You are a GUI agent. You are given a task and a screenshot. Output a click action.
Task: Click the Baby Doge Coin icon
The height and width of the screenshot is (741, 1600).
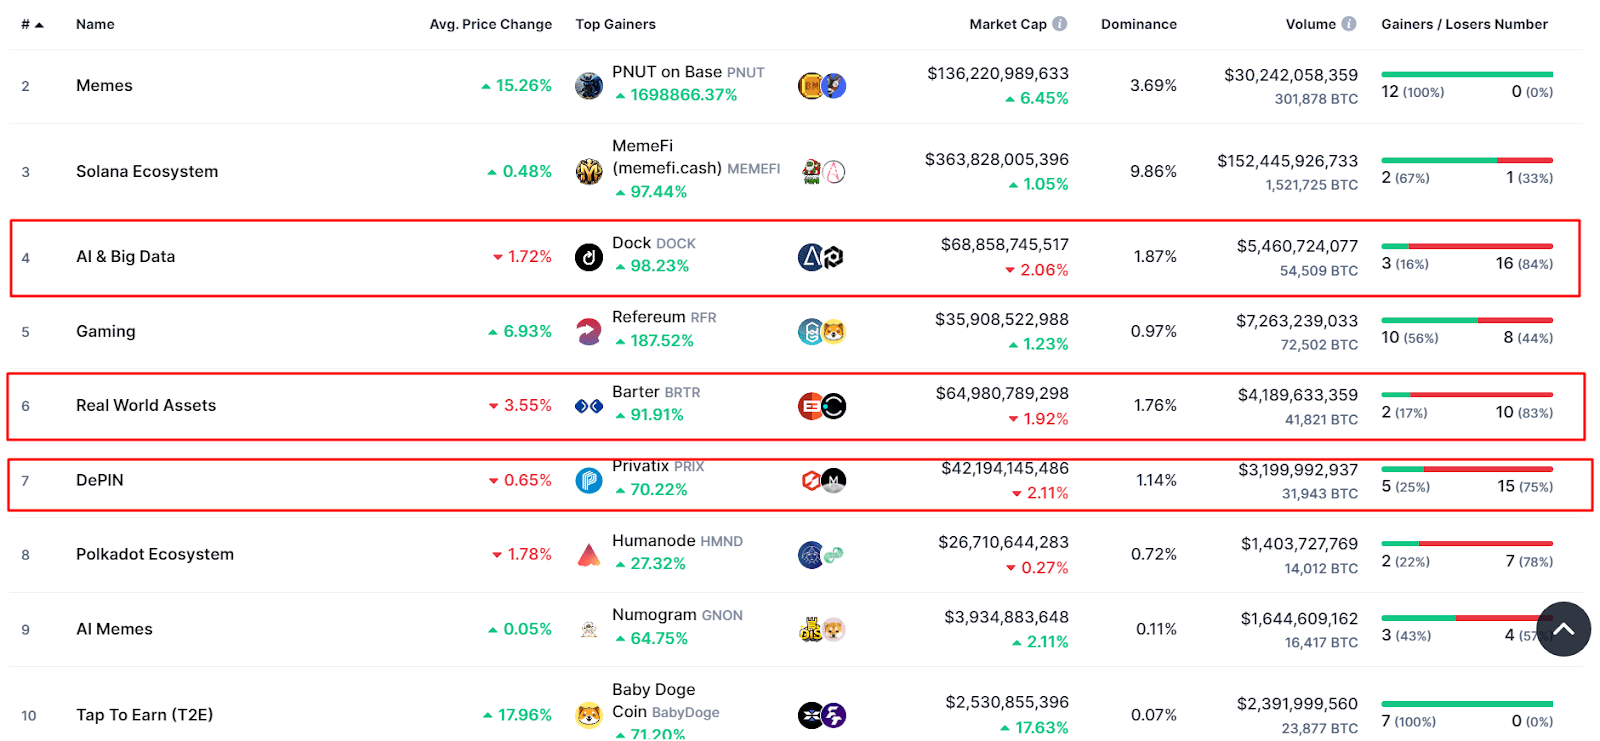(589, 715)
